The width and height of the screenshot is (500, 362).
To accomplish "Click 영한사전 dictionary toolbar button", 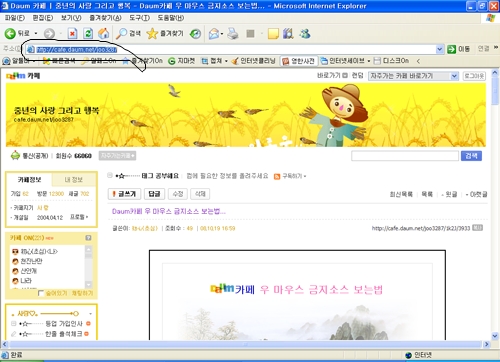I will pos(299,61).
